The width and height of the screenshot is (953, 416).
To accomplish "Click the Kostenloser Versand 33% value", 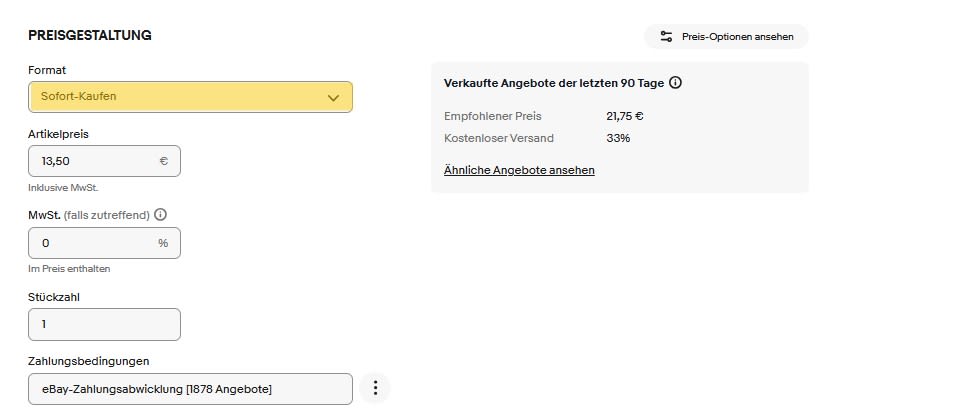I will tap(618, 138).
